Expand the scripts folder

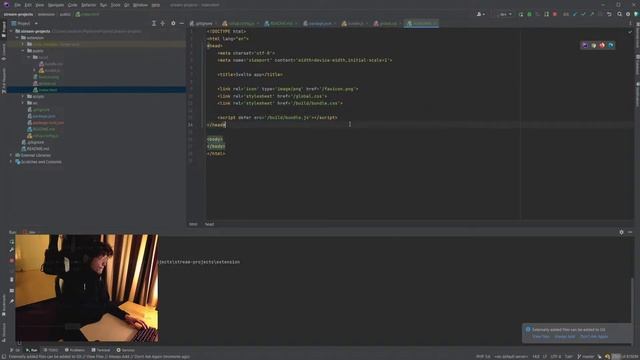pos(23,96)
